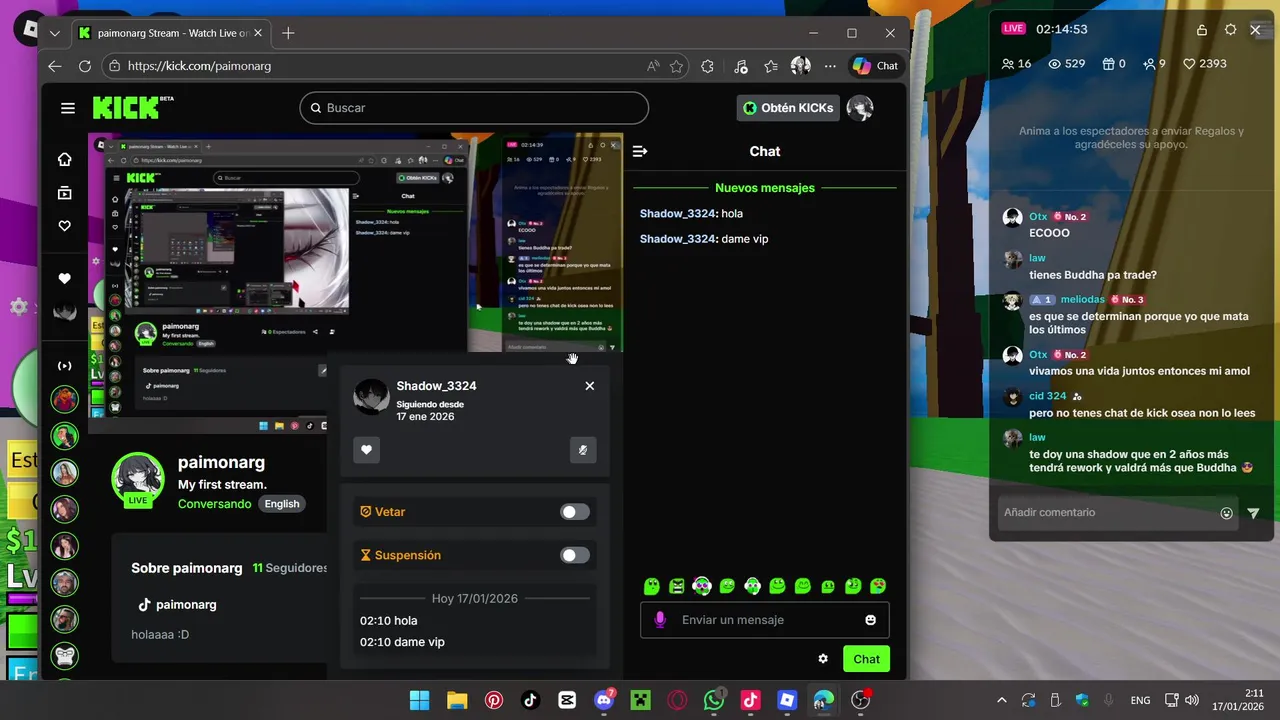This screenshot has width=1280, height=720.
Task: Click the purple microphone in message box
Action: click(660, 620)
